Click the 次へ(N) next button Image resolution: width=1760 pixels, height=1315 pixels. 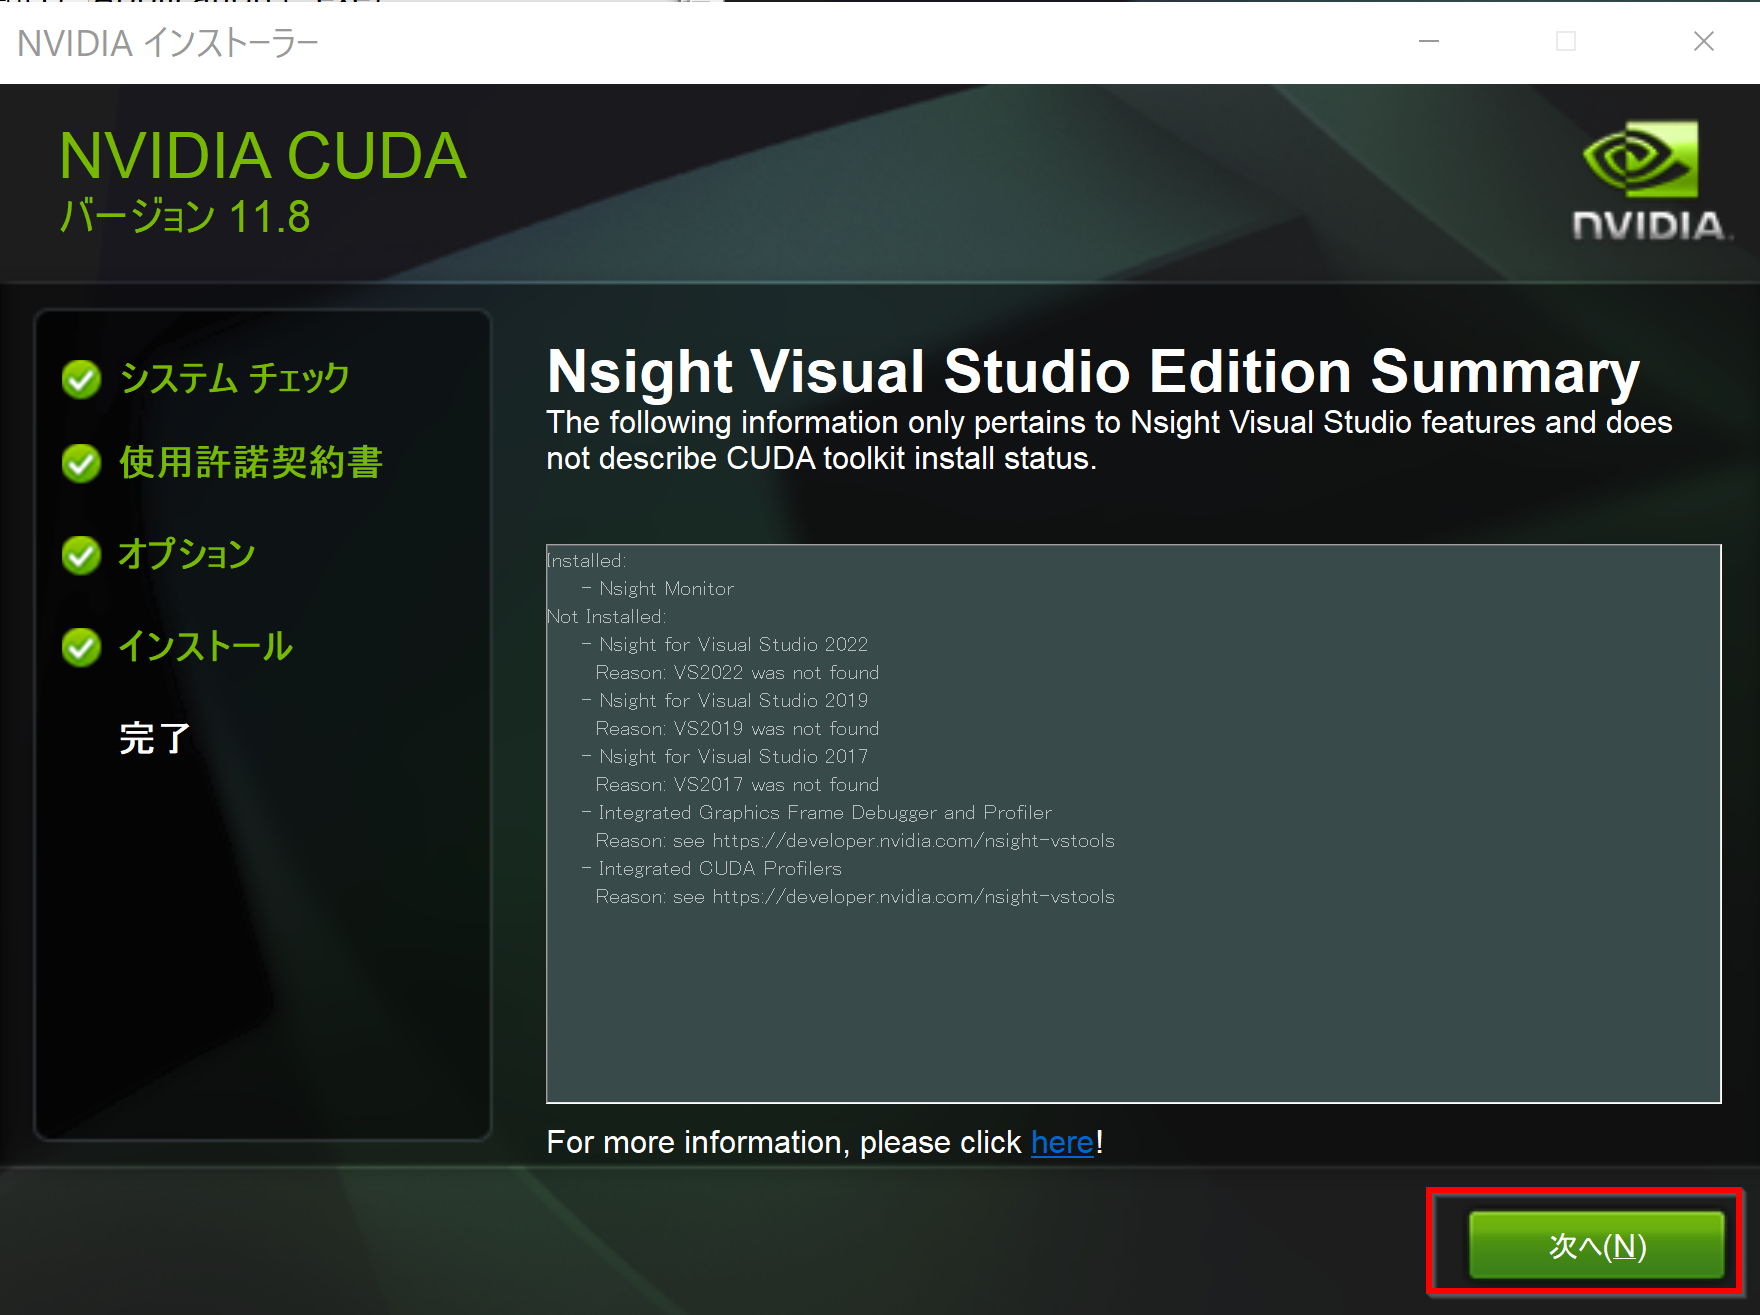[1596, 1245]
